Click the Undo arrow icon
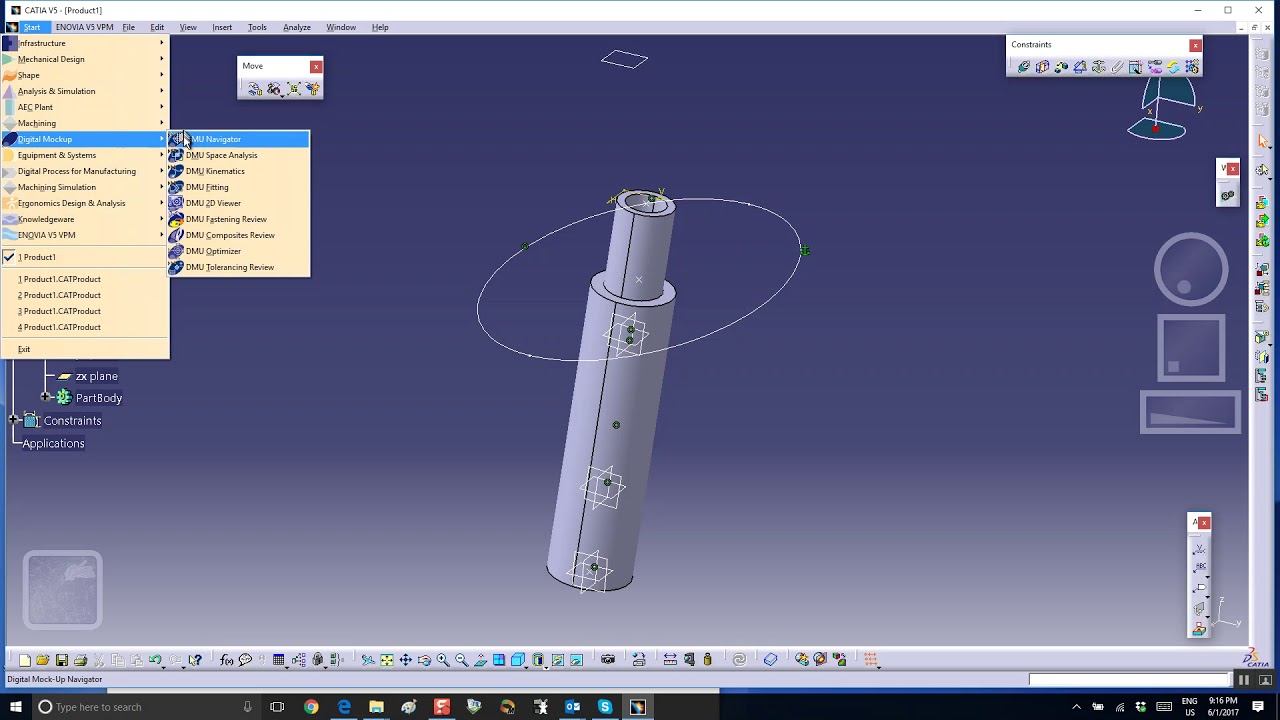Screen dimensions: 1280x720 (x=155, y=660)
